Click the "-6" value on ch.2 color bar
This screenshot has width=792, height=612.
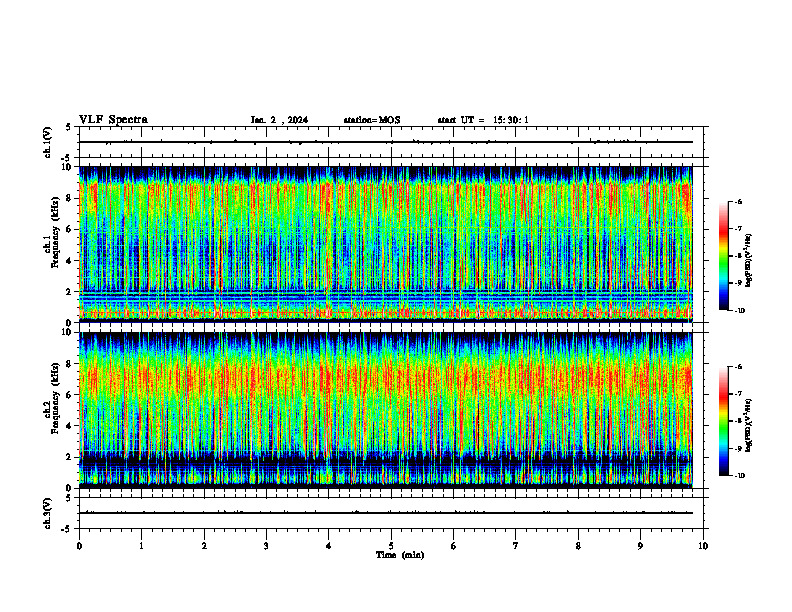point(738,367)
